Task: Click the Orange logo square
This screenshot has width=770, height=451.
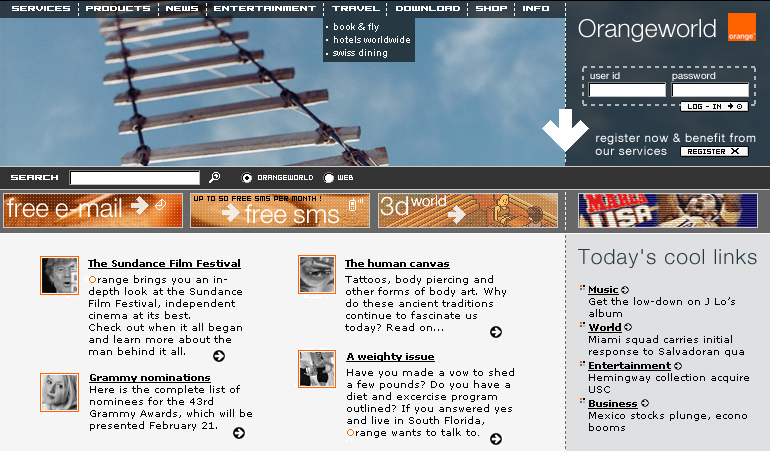Action: click(x=742, y=27)
